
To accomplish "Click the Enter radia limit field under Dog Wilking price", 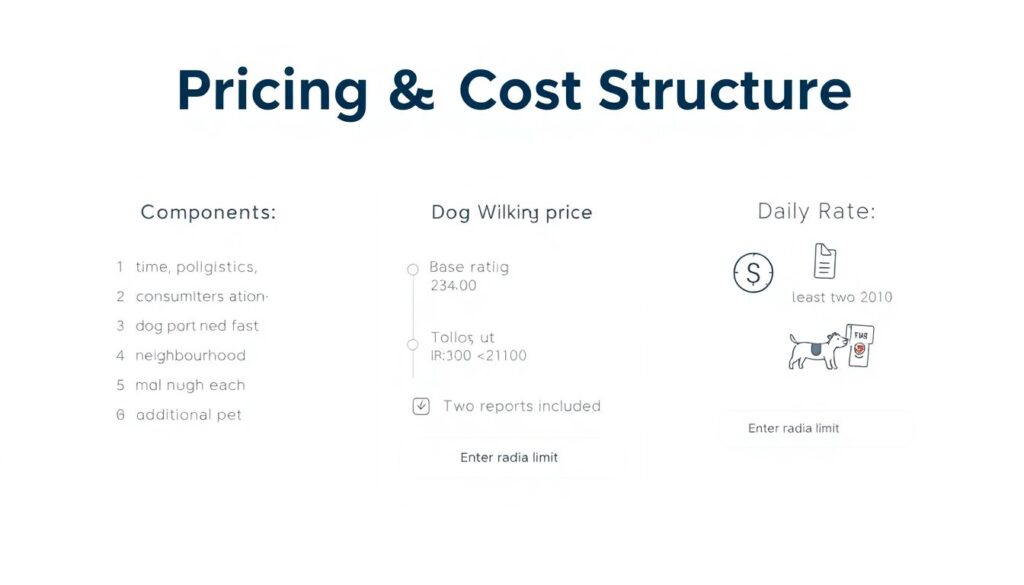I will point(509,458).
